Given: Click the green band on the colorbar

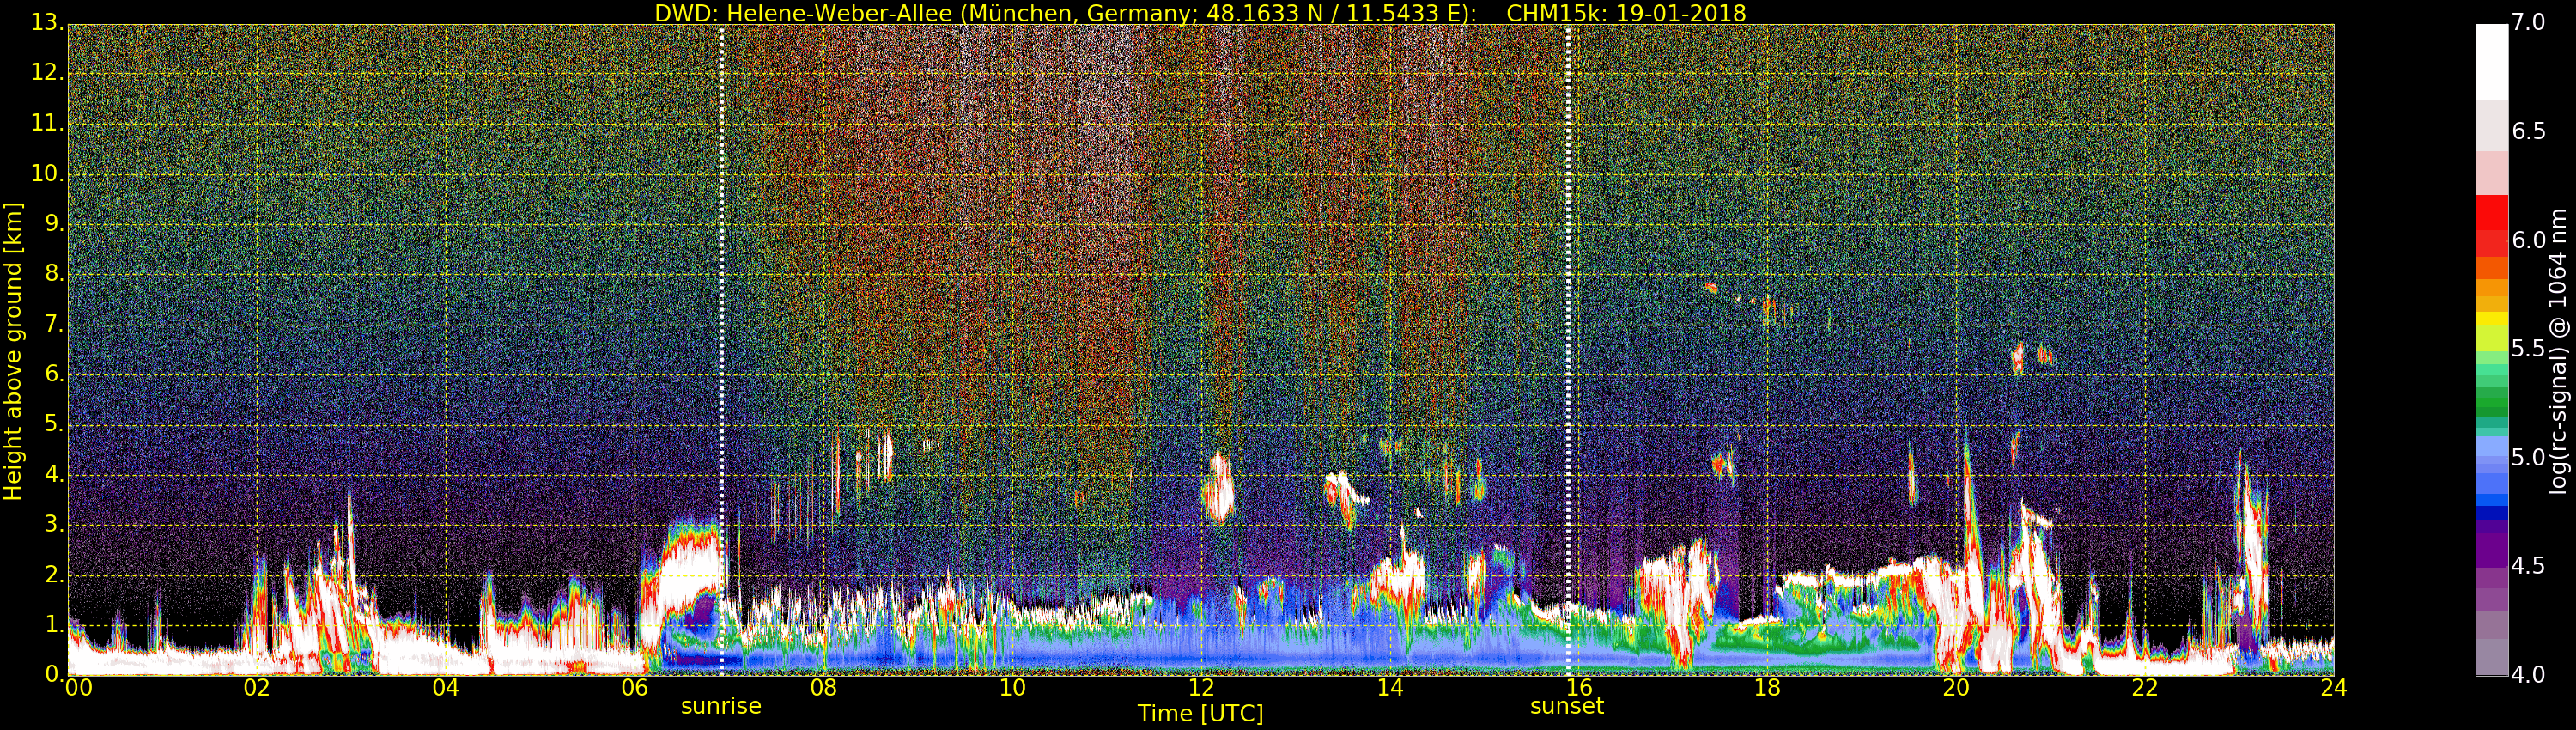Looking at the screenshot, I should tap(2491, 395).
